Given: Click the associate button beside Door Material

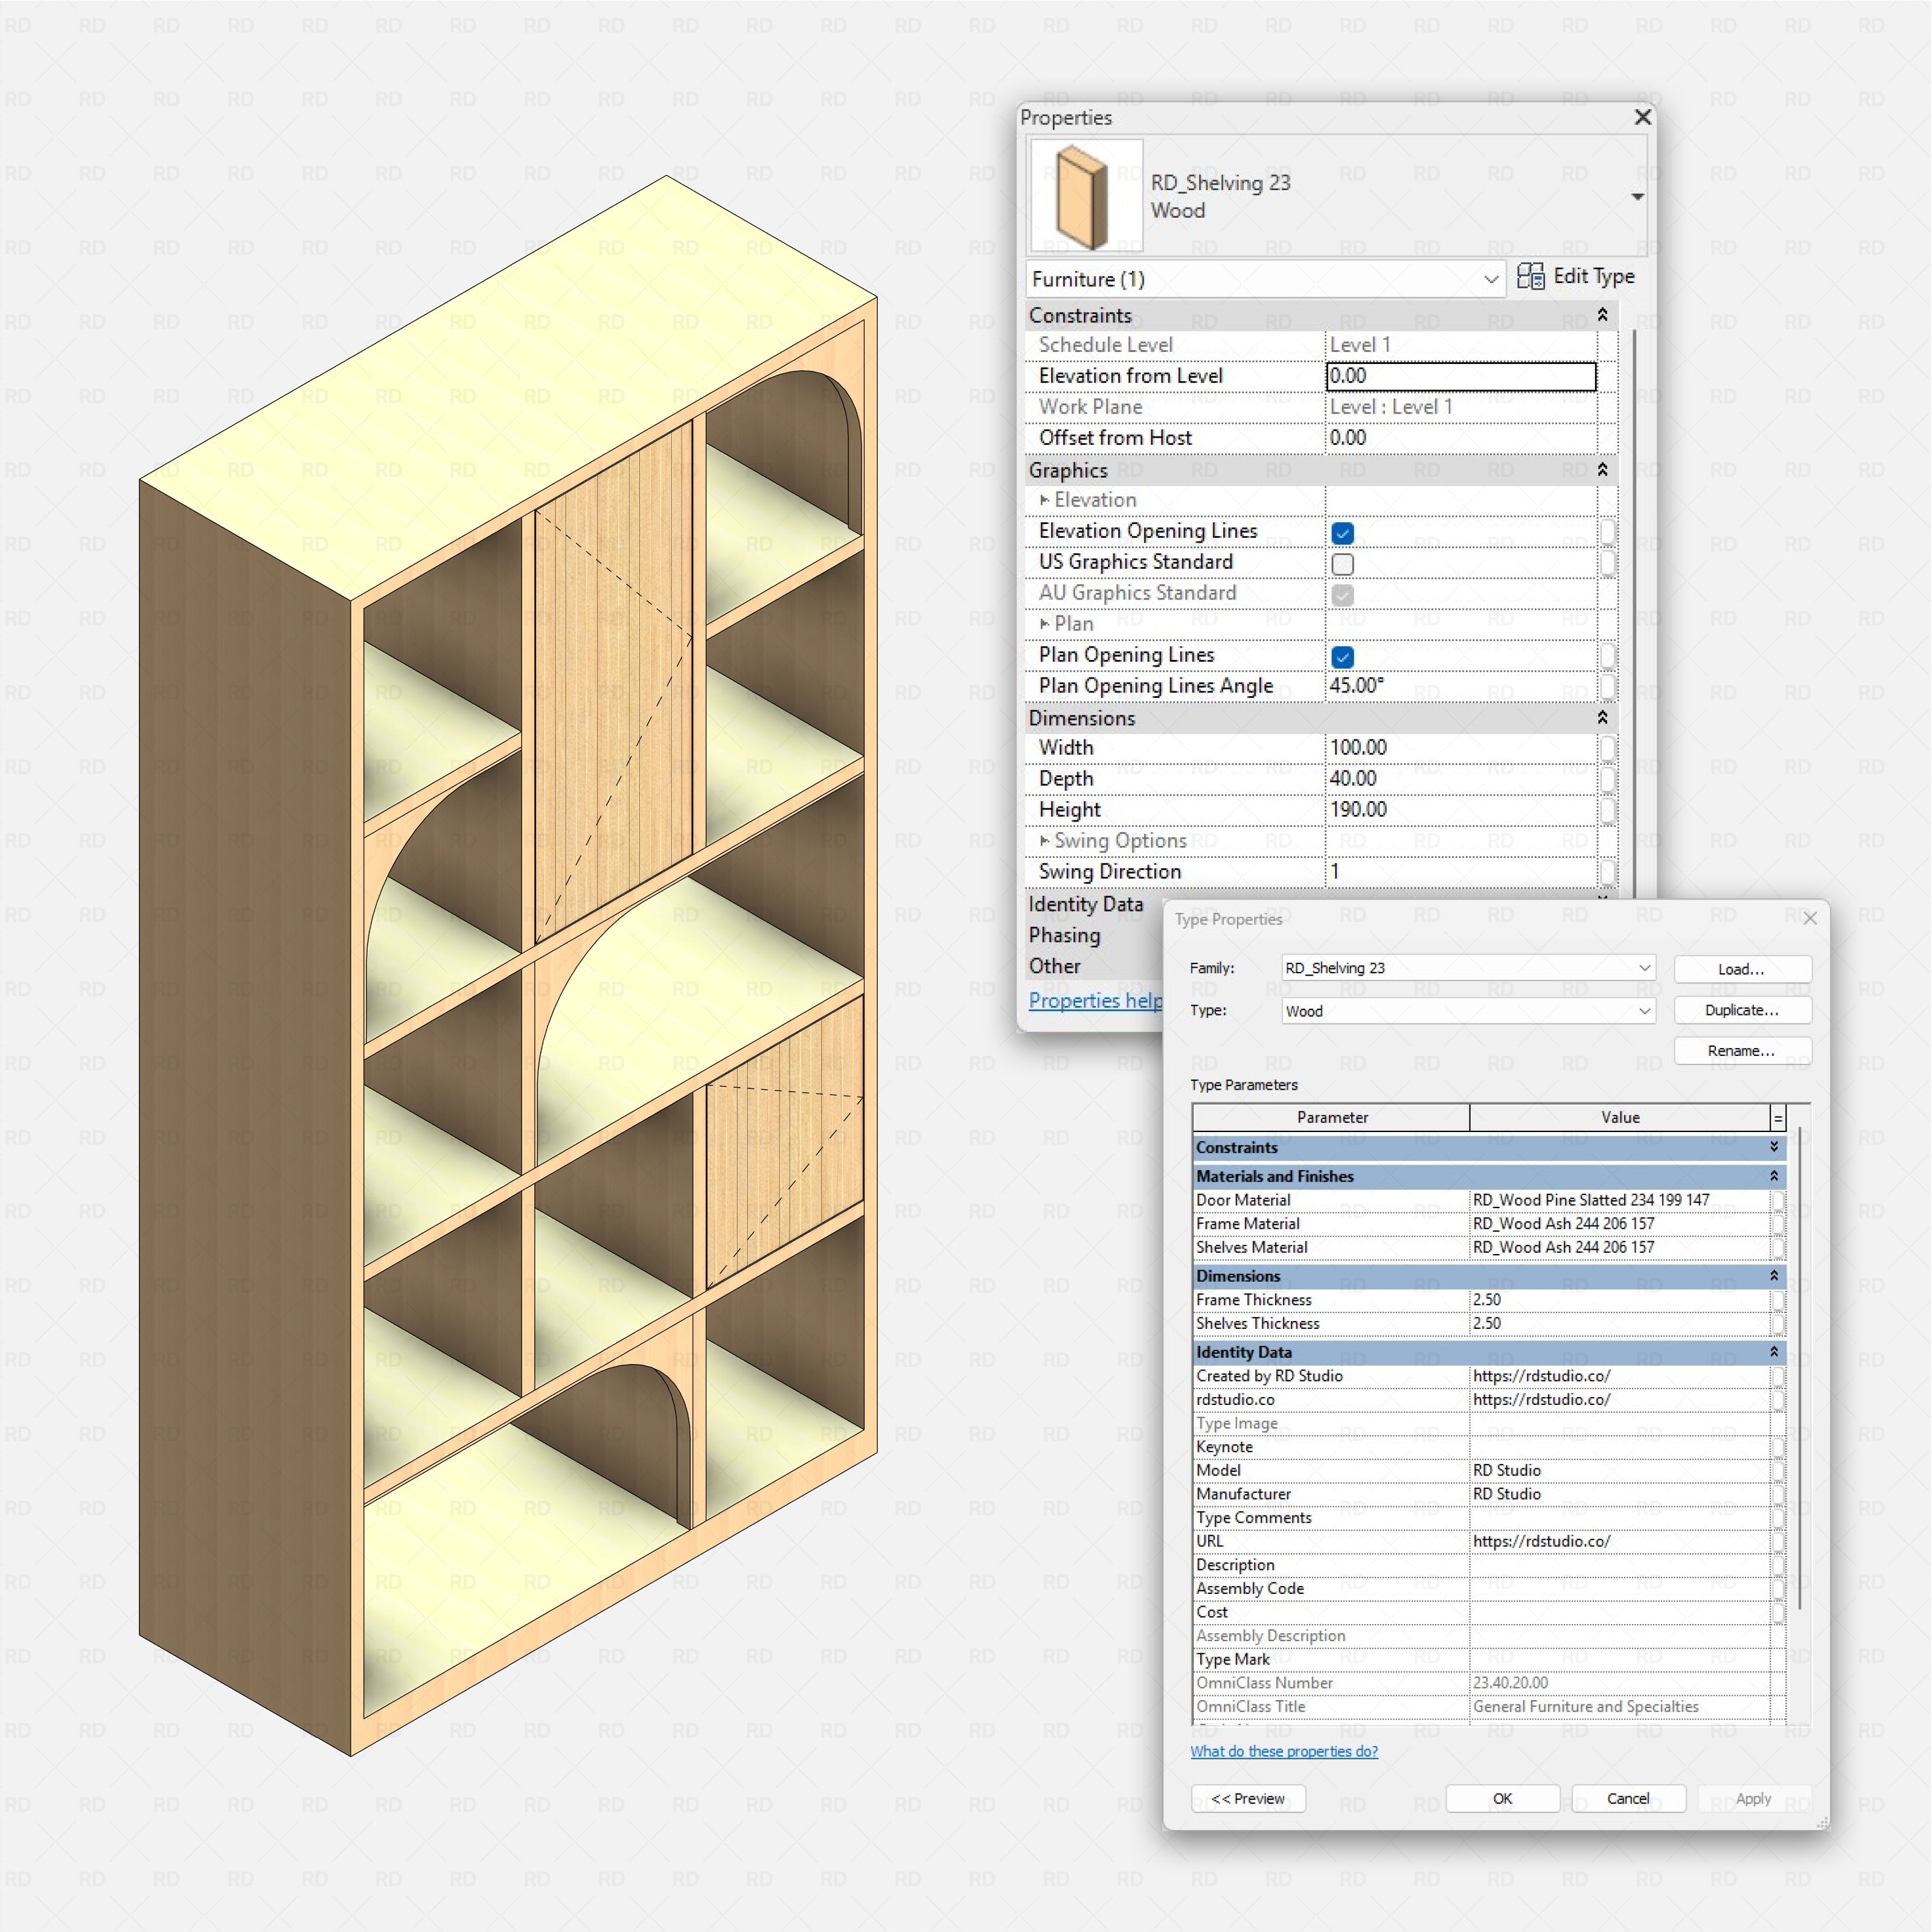Looking at the screenshot, I should click(x=1778, y=1200).
